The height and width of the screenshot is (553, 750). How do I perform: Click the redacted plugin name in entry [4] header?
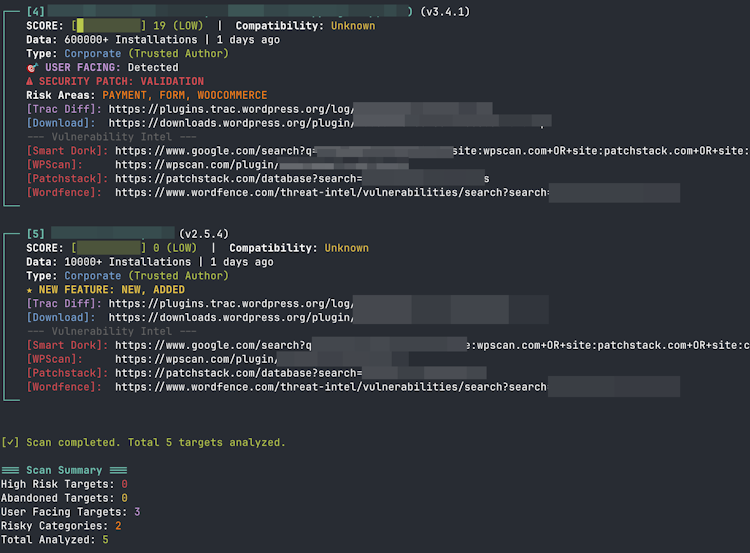[x=229, y=11]
